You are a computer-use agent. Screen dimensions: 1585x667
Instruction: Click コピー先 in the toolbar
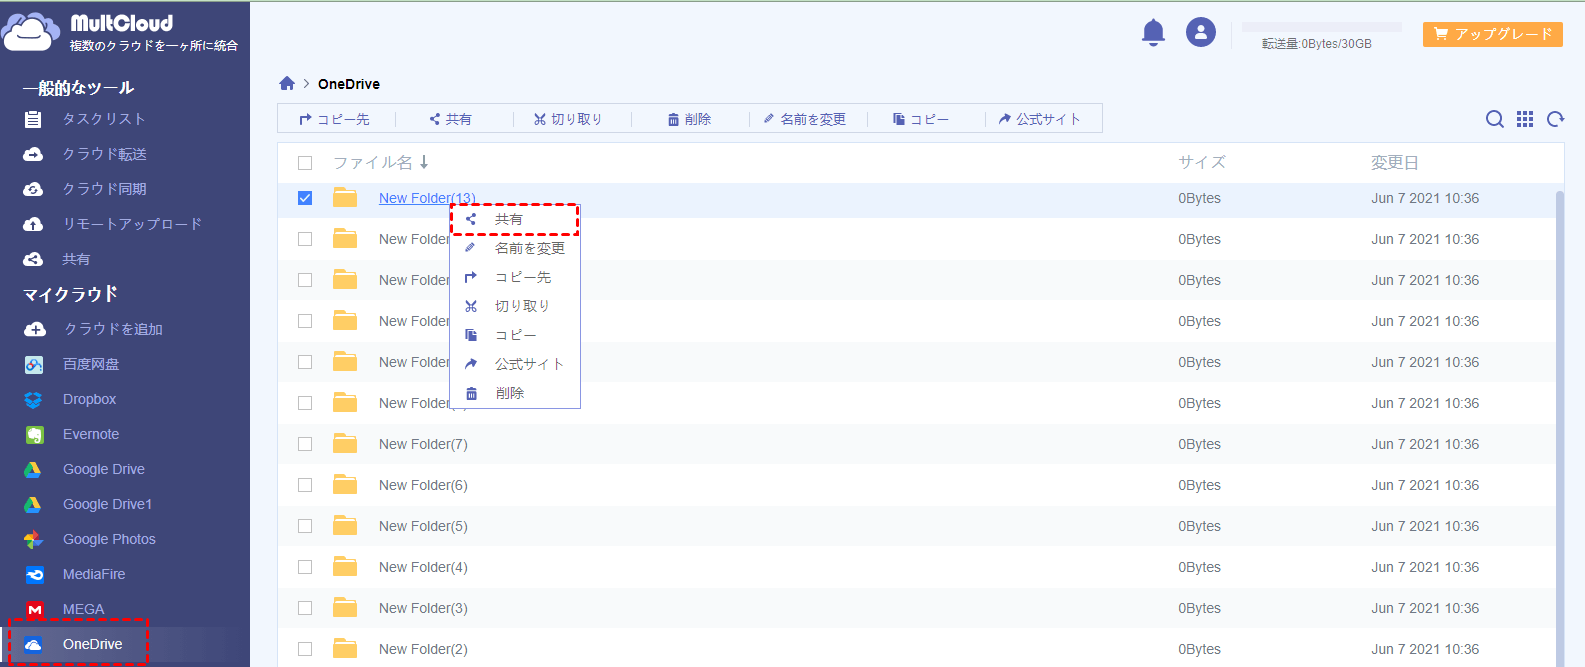334,119
